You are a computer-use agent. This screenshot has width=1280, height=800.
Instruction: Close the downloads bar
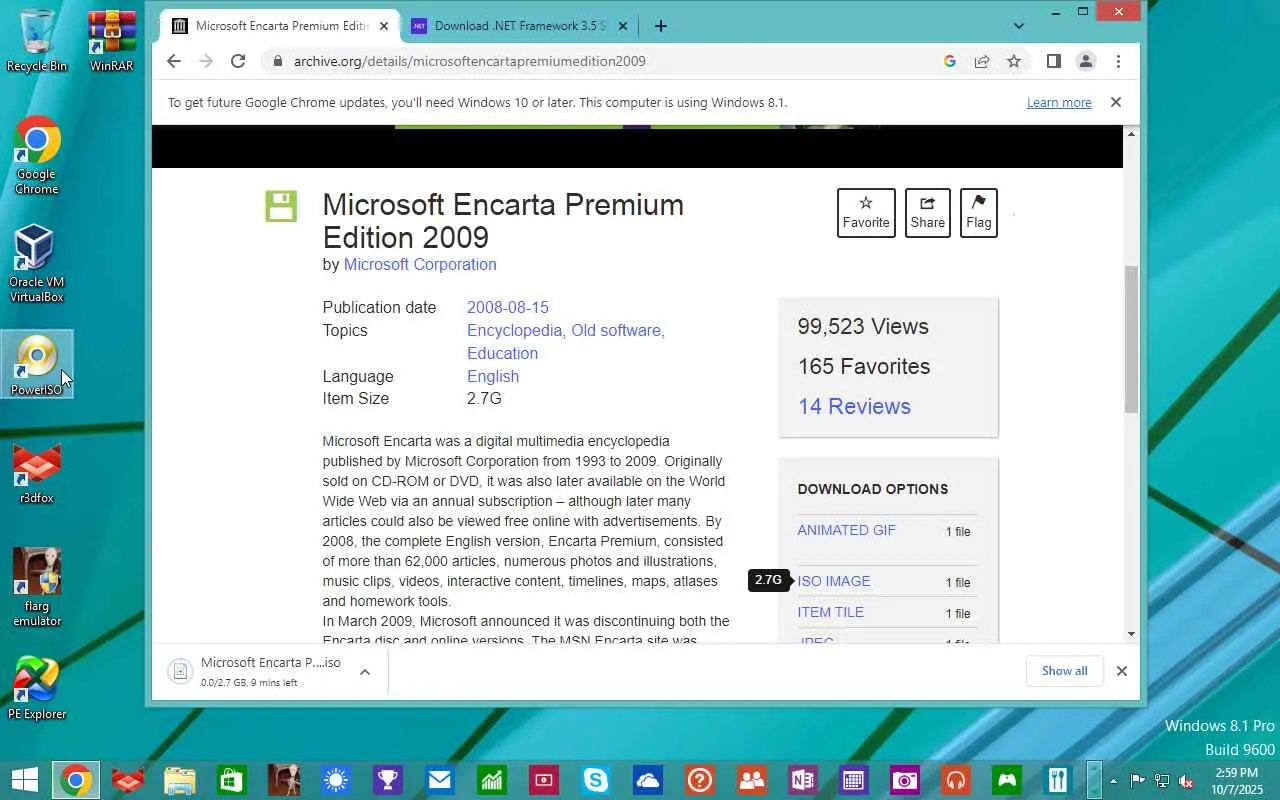pos(1122,671)
